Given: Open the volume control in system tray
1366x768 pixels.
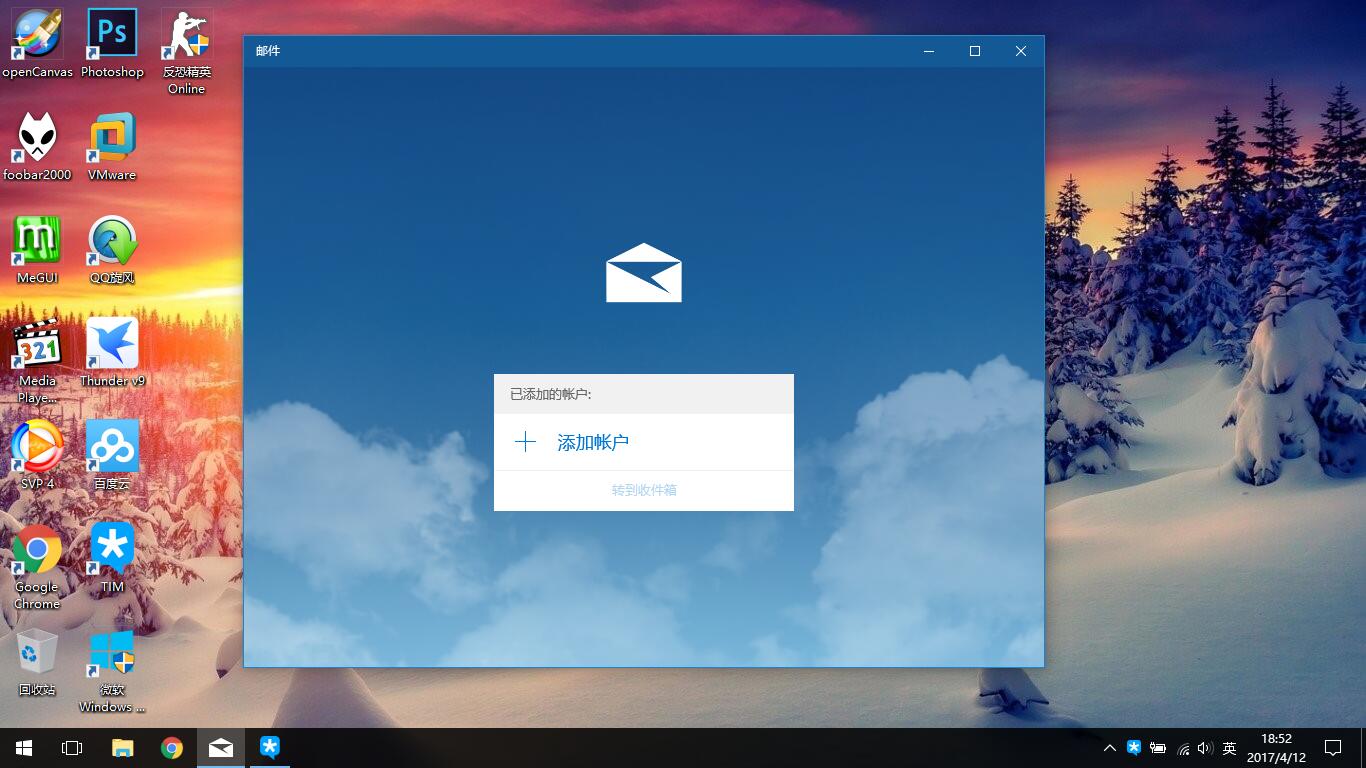Looking at the screenshot, I should (1205, 748).
